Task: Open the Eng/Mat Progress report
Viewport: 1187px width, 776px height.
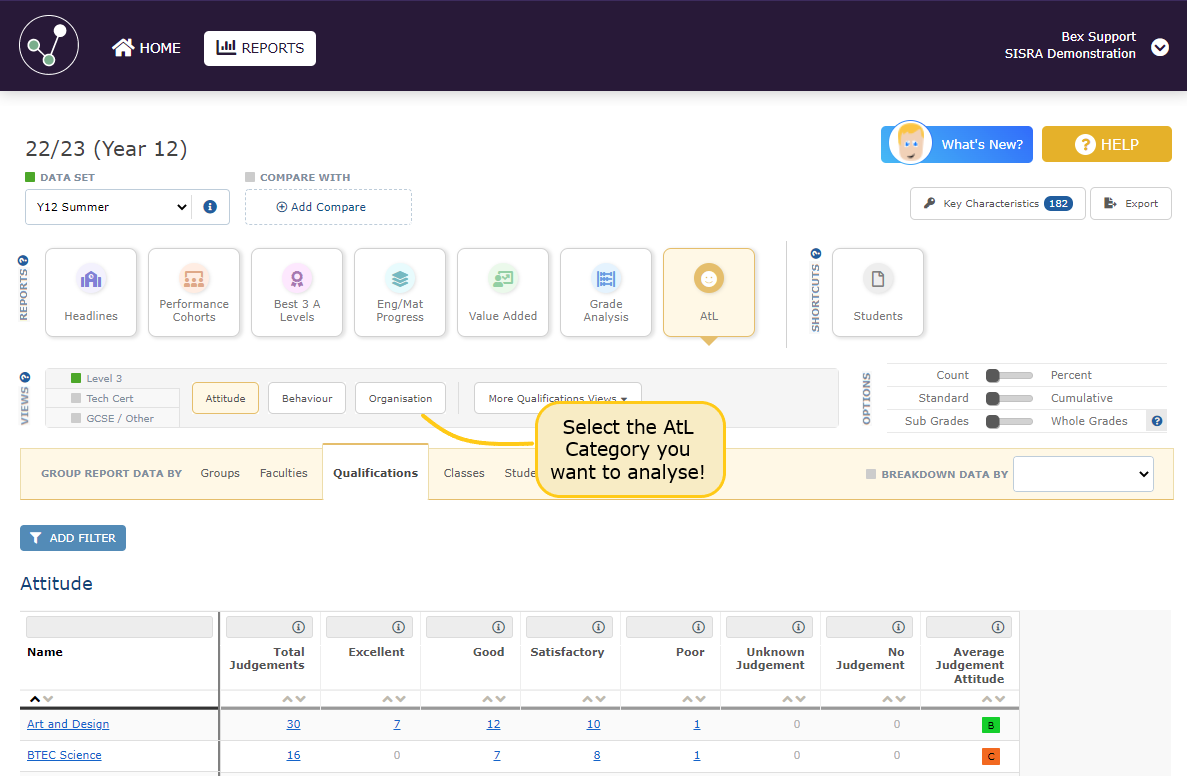Action: (x=400, y=292)
